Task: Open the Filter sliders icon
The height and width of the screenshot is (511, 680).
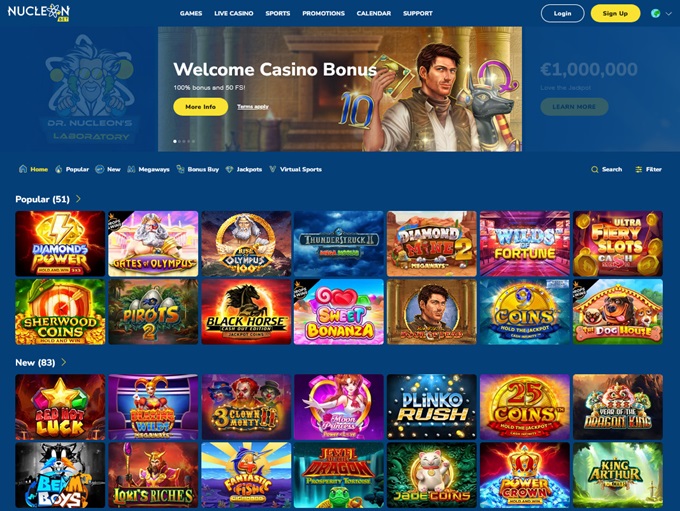Action: click(x=638, y=170)
